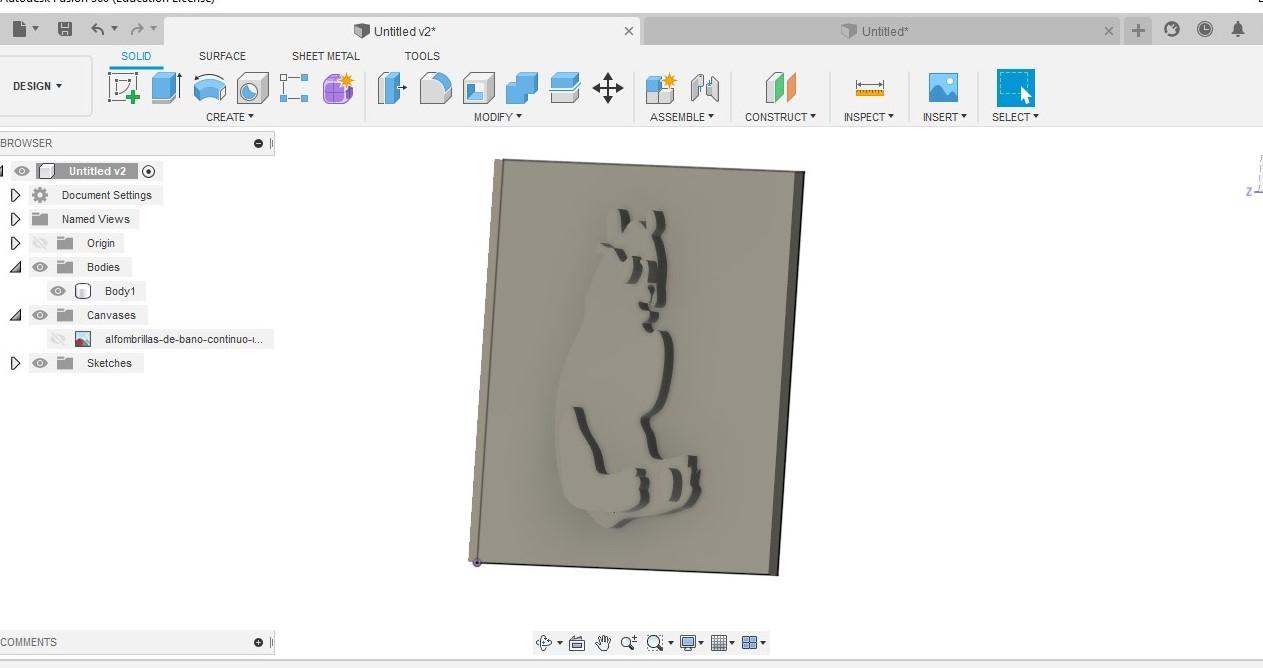This screenshot has width=1263, height=668.
Task: Switch to the TOOLS tab
Action: coord(422,56)
